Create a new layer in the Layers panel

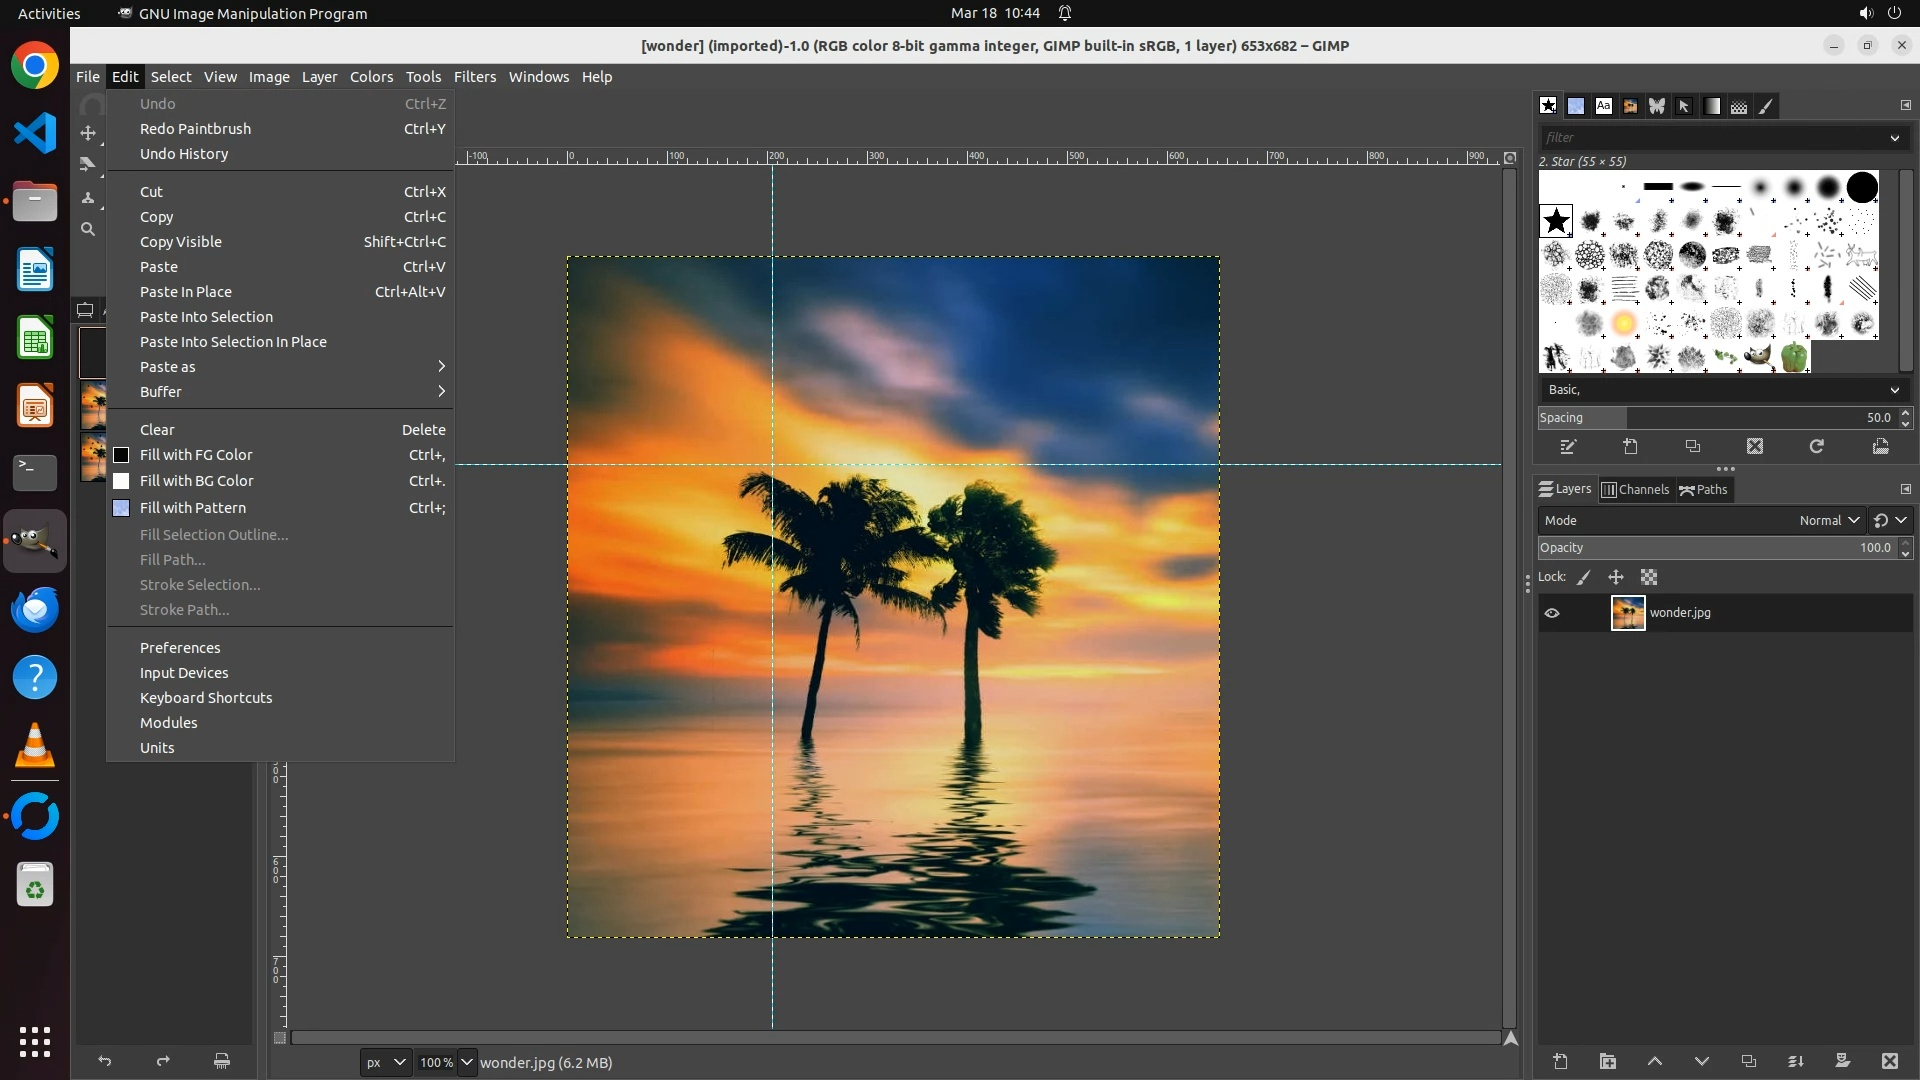coord(1560,1061)
